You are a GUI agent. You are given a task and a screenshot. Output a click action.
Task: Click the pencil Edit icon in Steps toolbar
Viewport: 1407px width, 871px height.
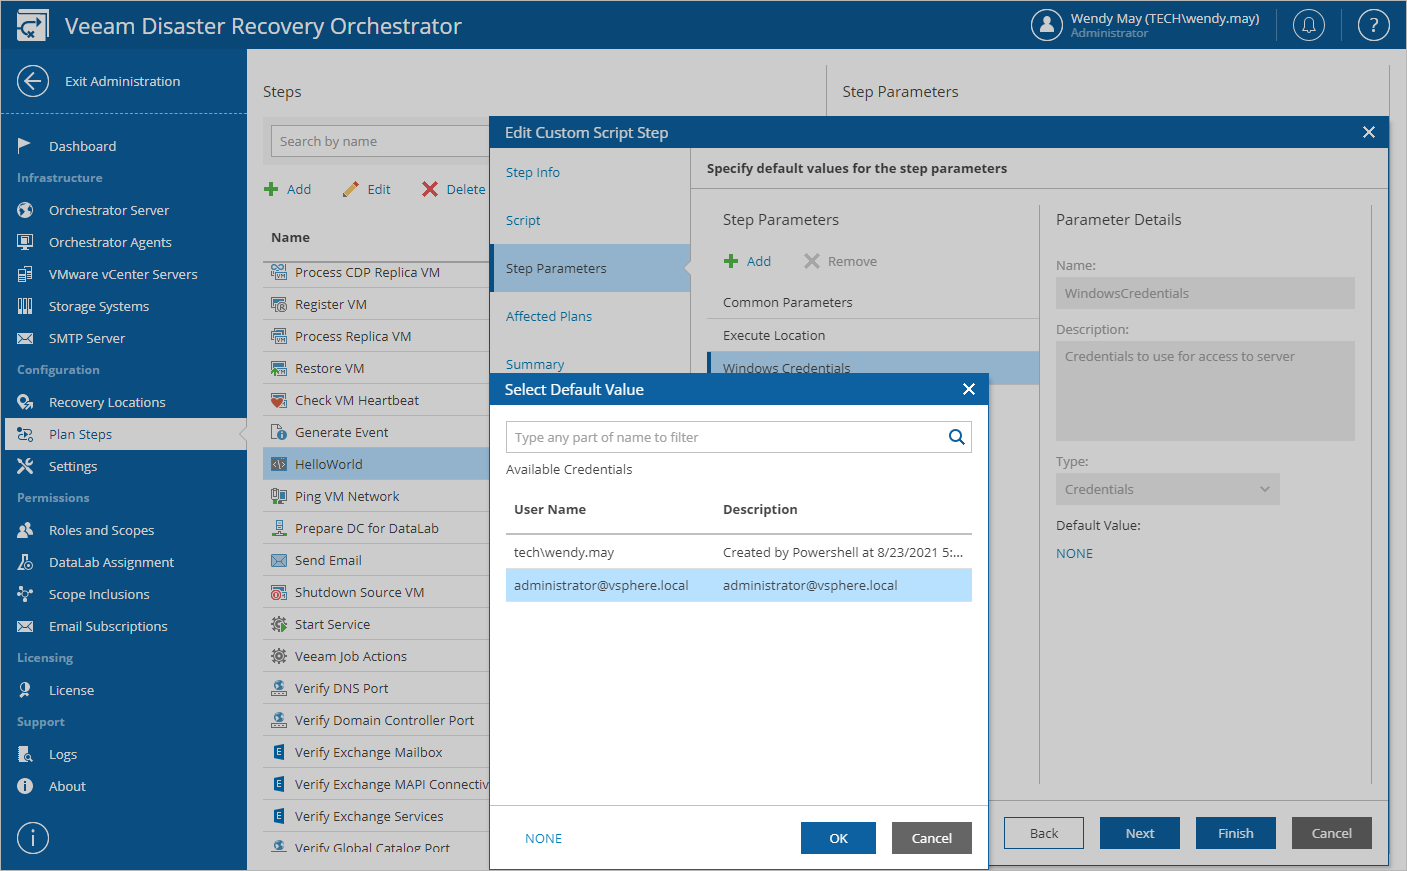(x=350, y=189)
